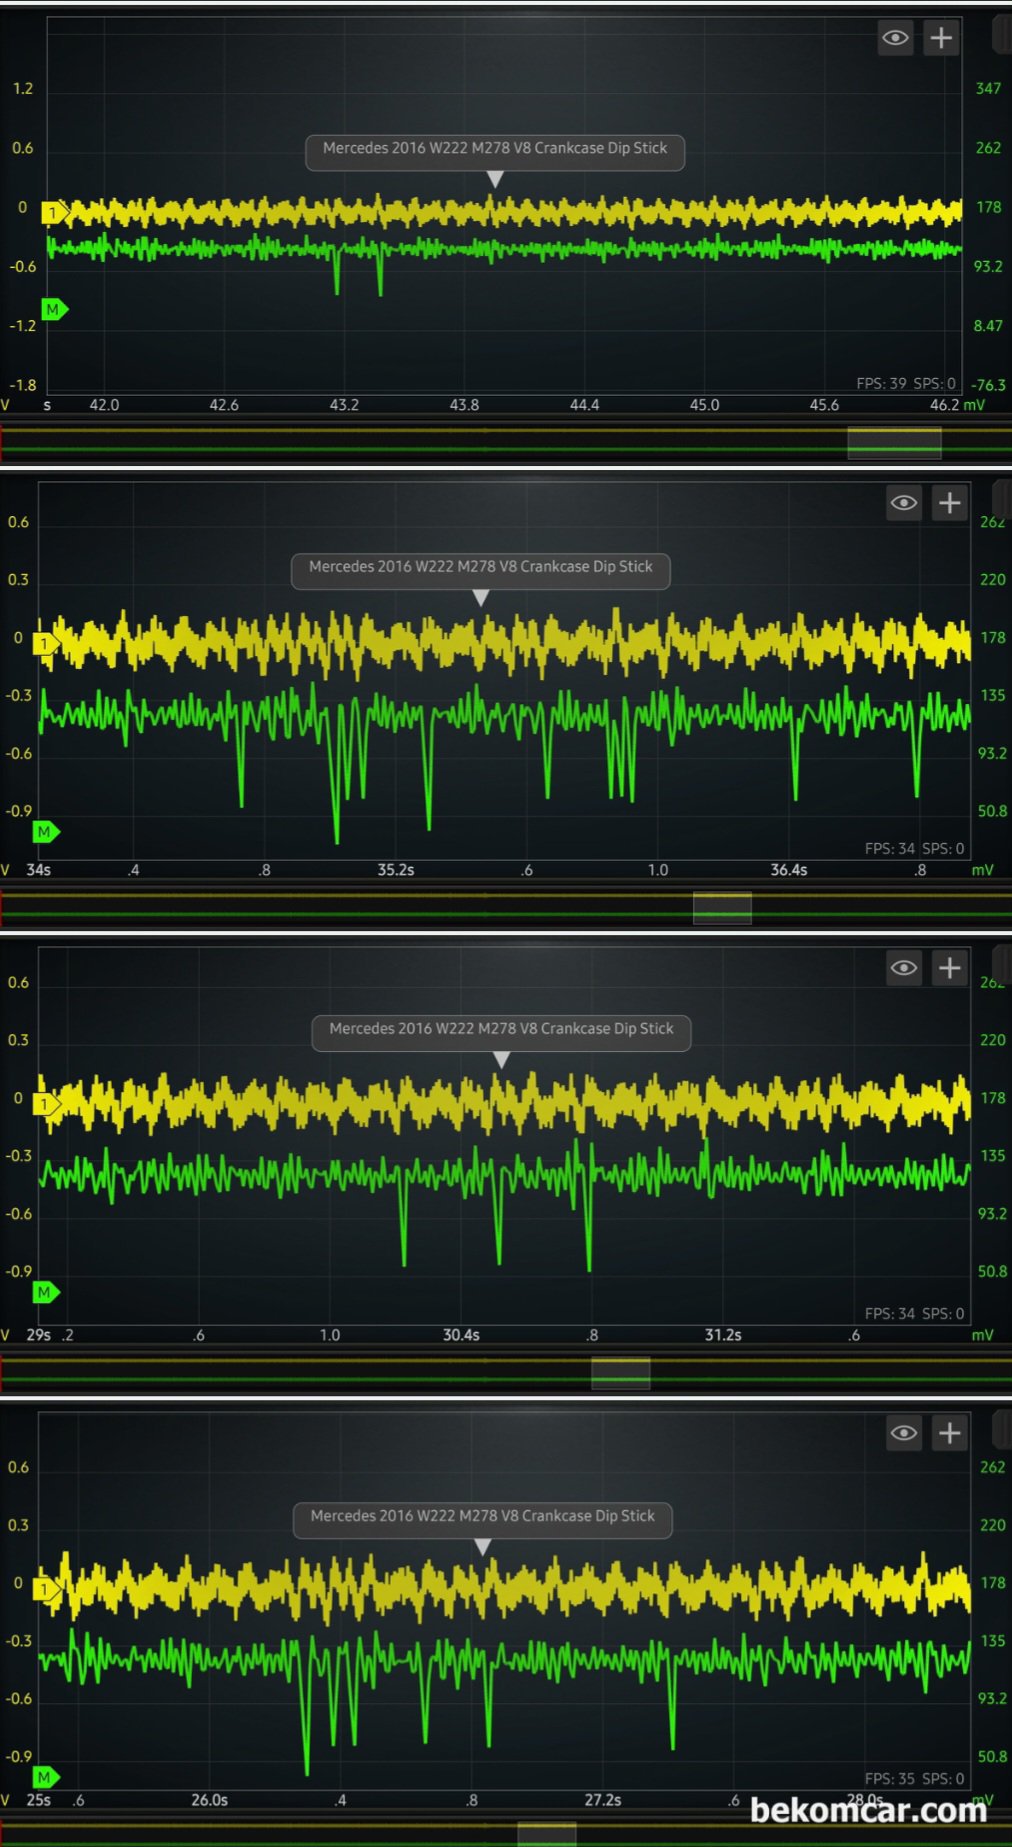Toggle eye visibility icon in the 34s–36.4s chart
This screenshot has width=1012, height=1847.
click(x=903, y=503)
